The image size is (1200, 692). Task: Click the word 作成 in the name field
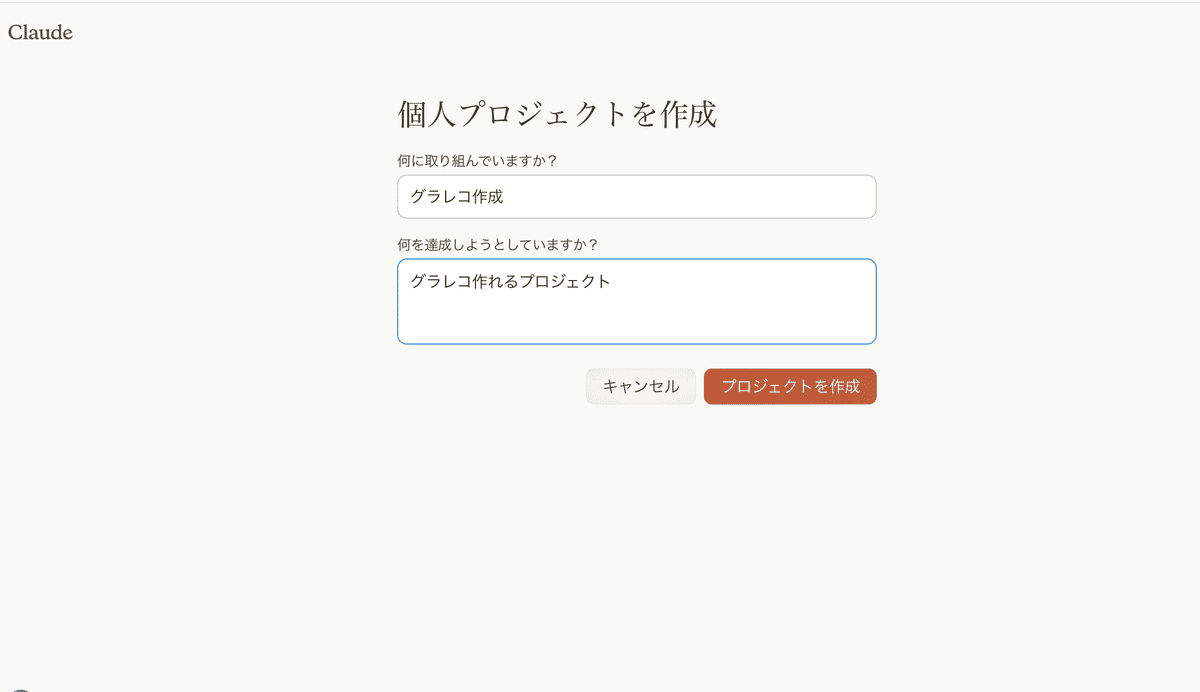click(488, 197)
